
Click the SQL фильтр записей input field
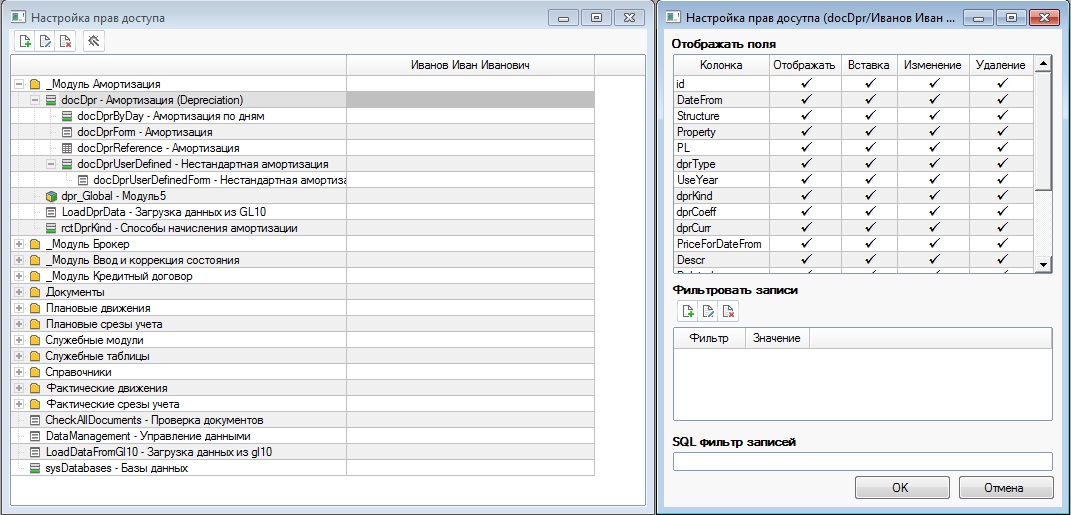pos(862,461)
